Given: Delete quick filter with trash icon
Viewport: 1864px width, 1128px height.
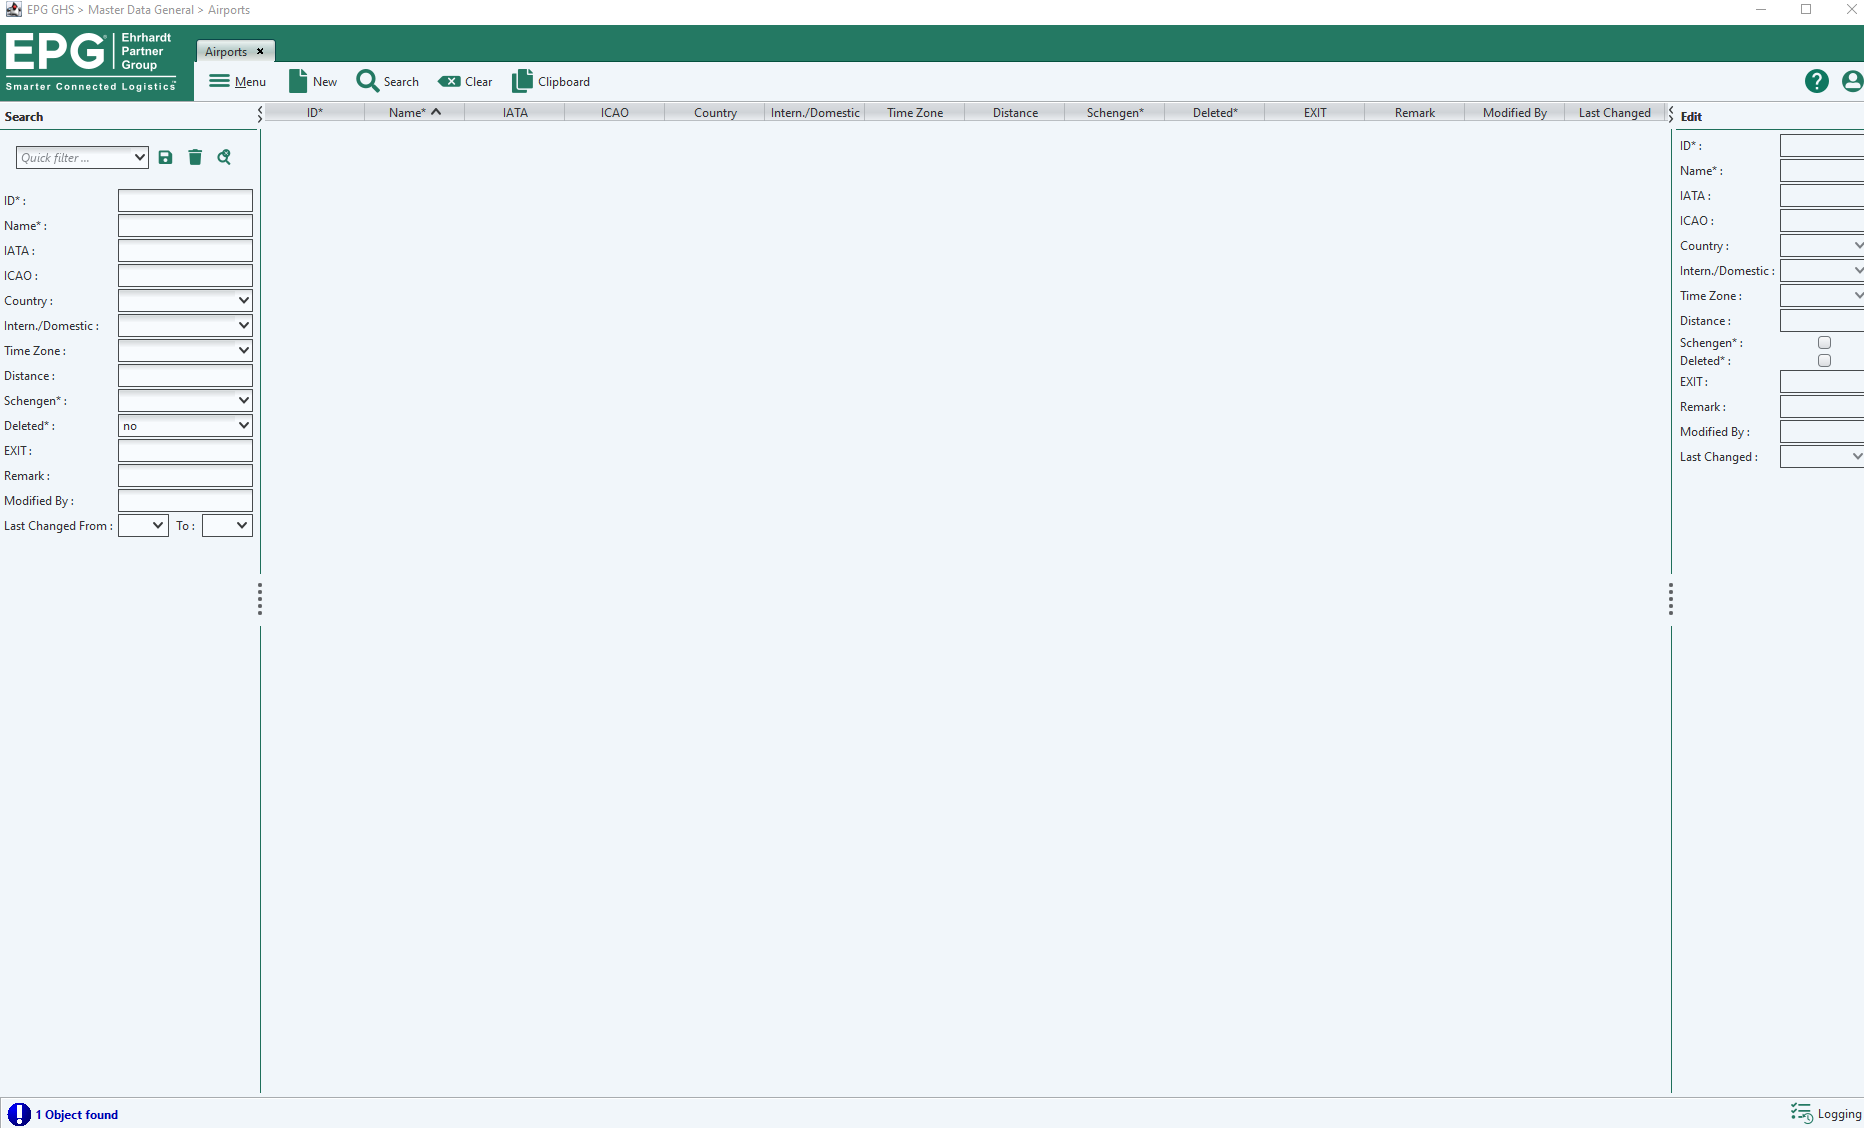Looking at the screenshot, I should click(x=195, y=157).
